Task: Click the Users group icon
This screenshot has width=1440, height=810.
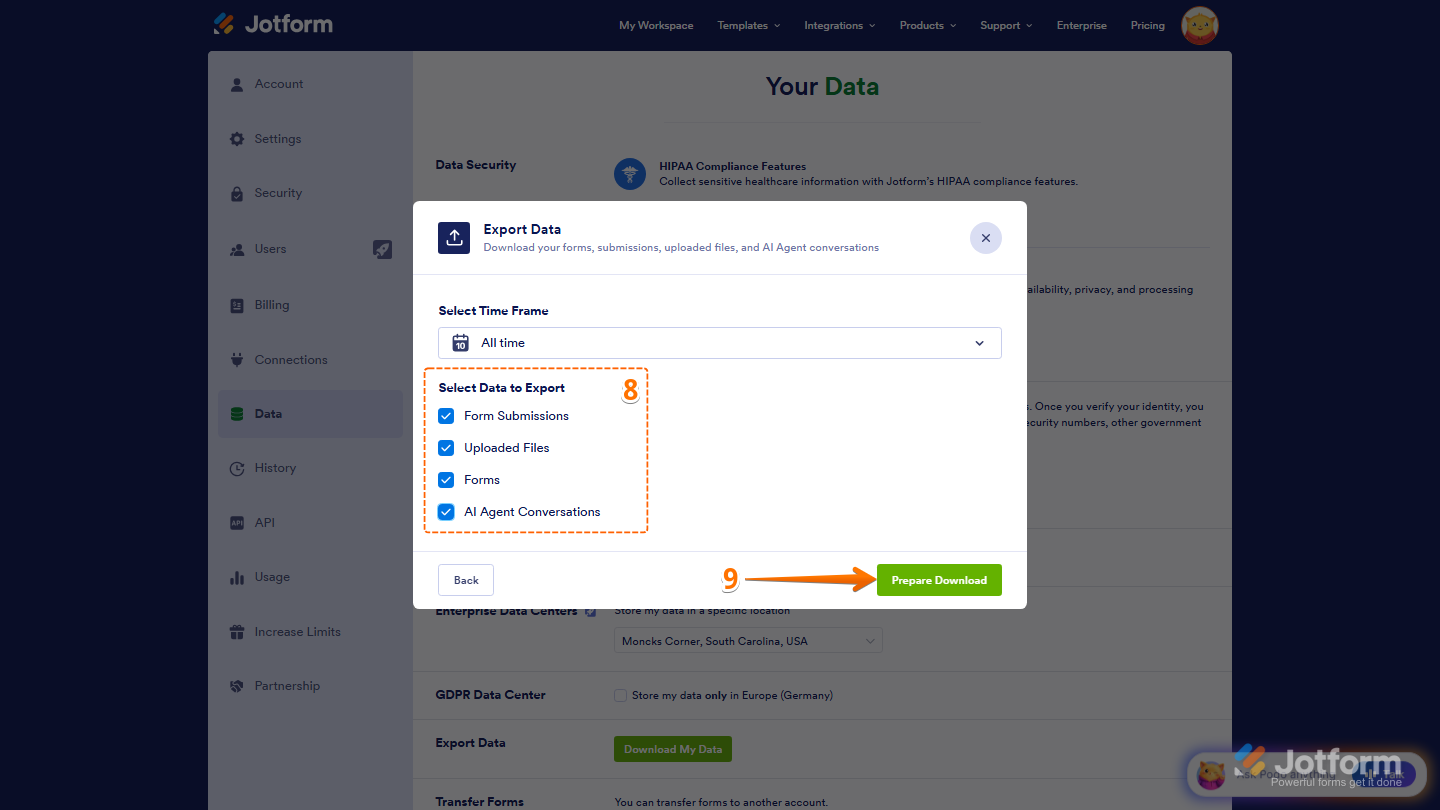Action: [x=237, y=250]
